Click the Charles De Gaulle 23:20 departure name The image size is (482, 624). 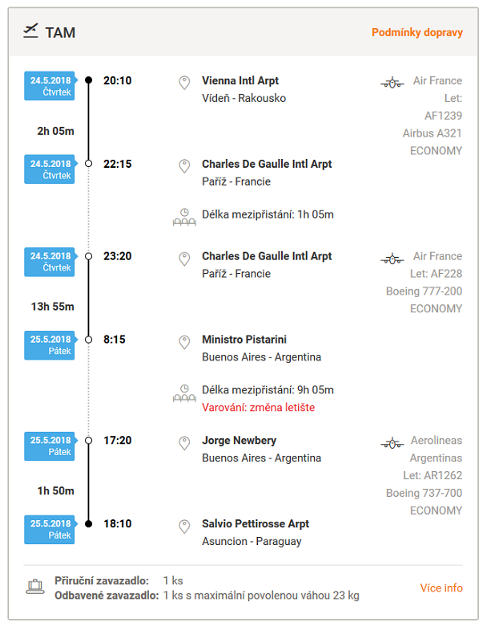coord(267,256)
